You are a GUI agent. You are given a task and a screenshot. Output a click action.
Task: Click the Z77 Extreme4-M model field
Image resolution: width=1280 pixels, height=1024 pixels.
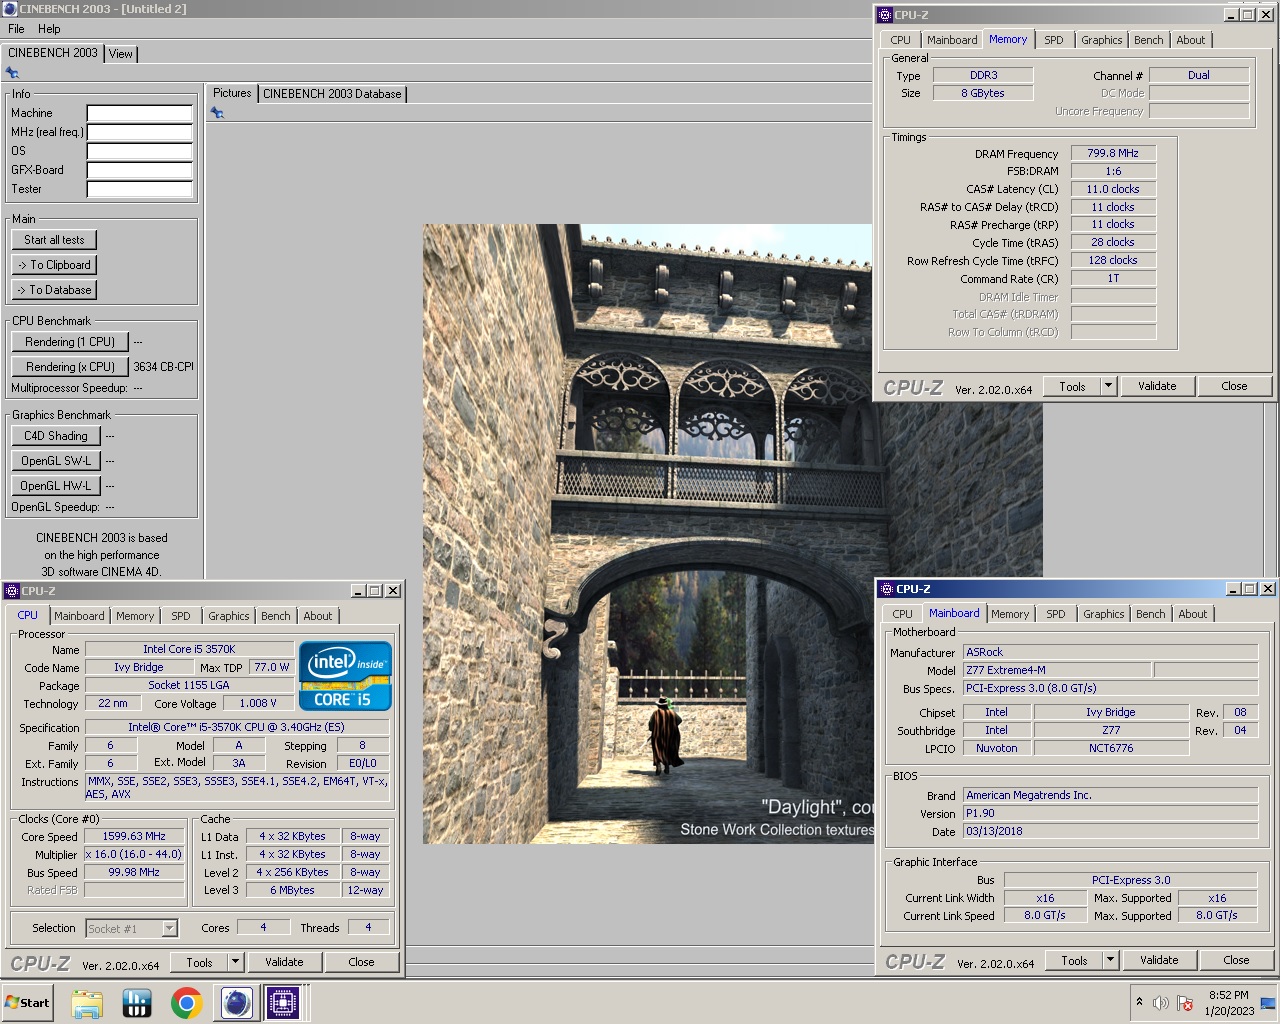click(1056, 670)
